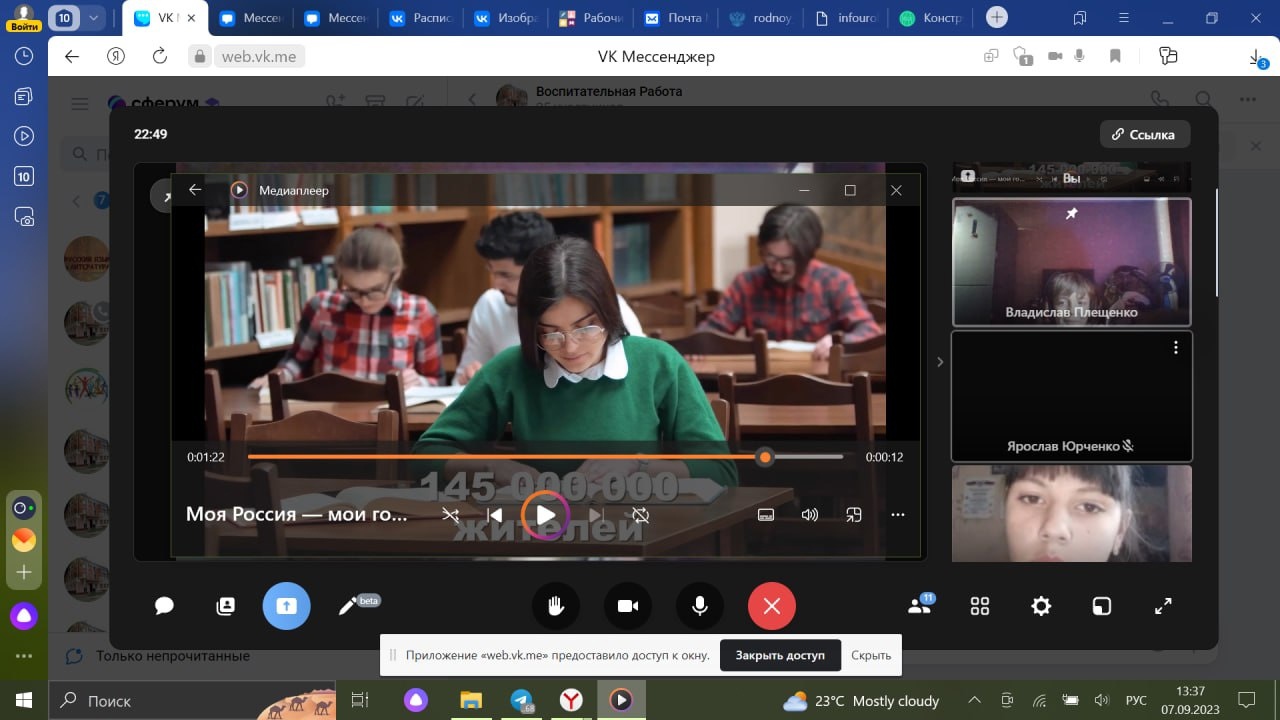Switch to the rodnoy browser tab
This screenshot has height=720, width=1280.
click(x=763, y=18)
